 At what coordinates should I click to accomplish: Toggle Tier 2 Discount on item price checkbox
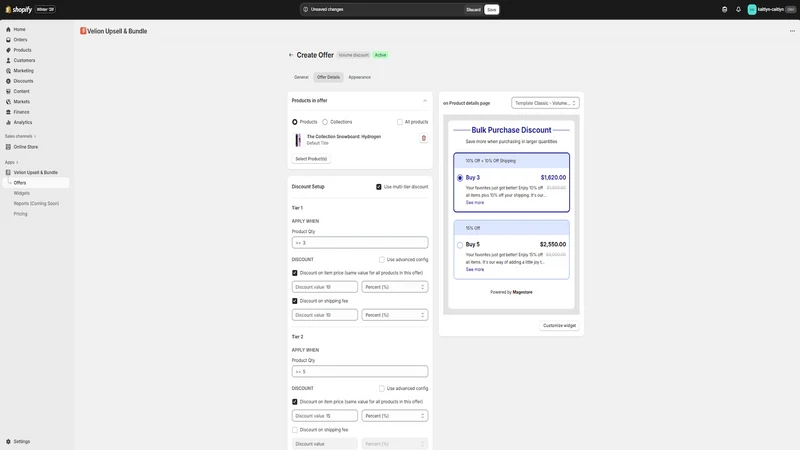(294, 402)
